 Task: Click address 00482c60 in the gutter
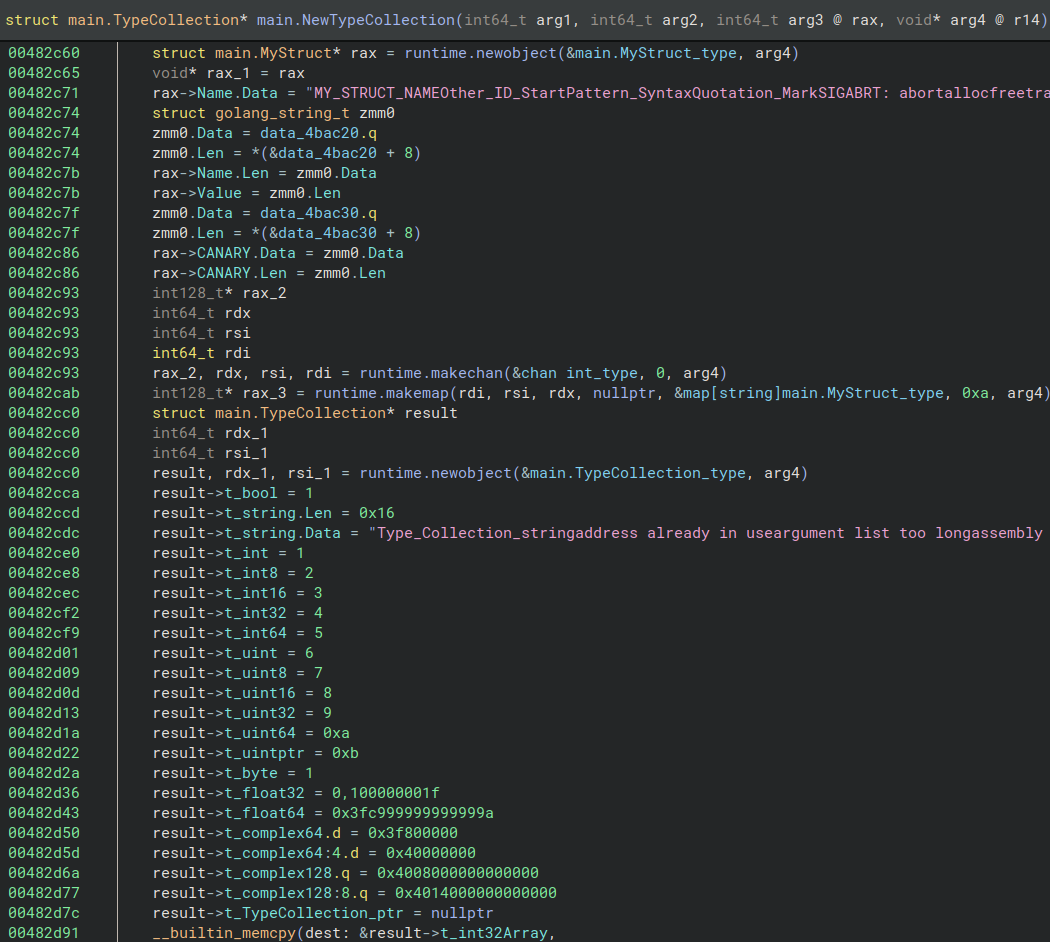click(44, 53)
